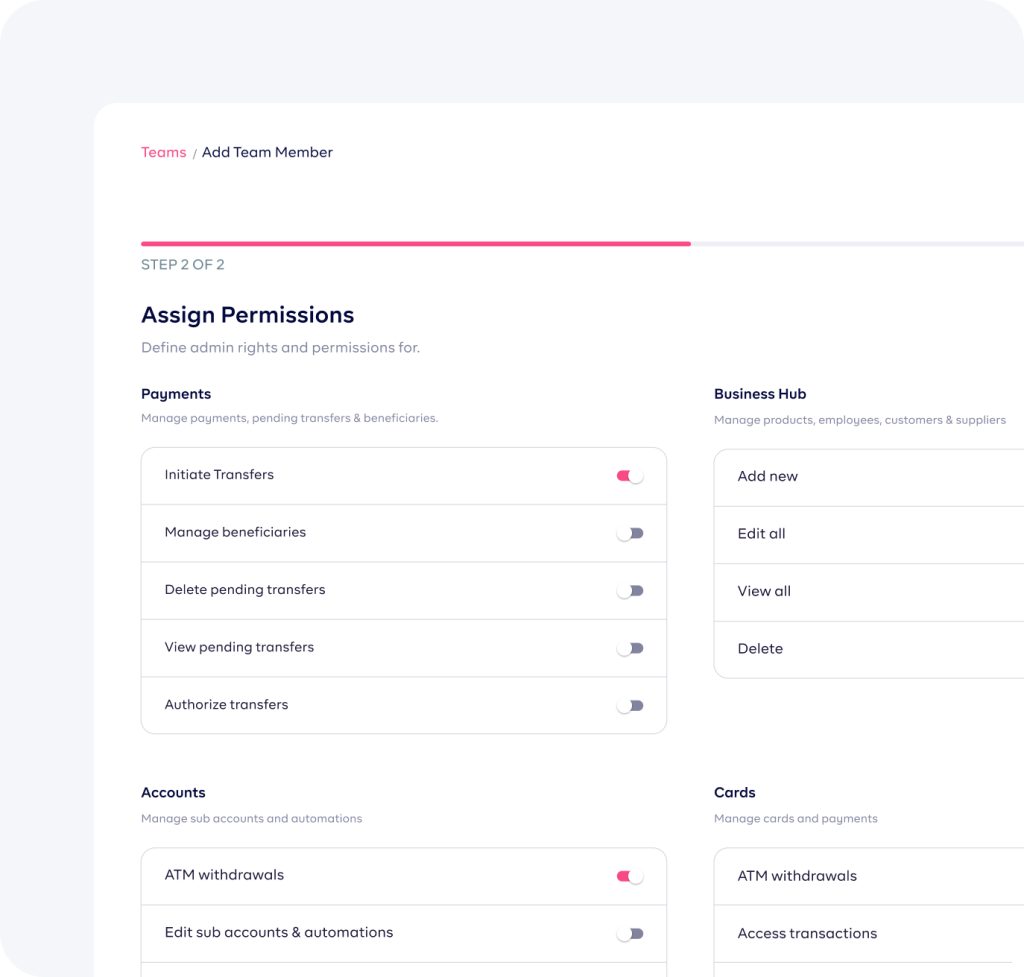
Task: Click the Initiate Transfers row label
Action: tap(219, 475)
